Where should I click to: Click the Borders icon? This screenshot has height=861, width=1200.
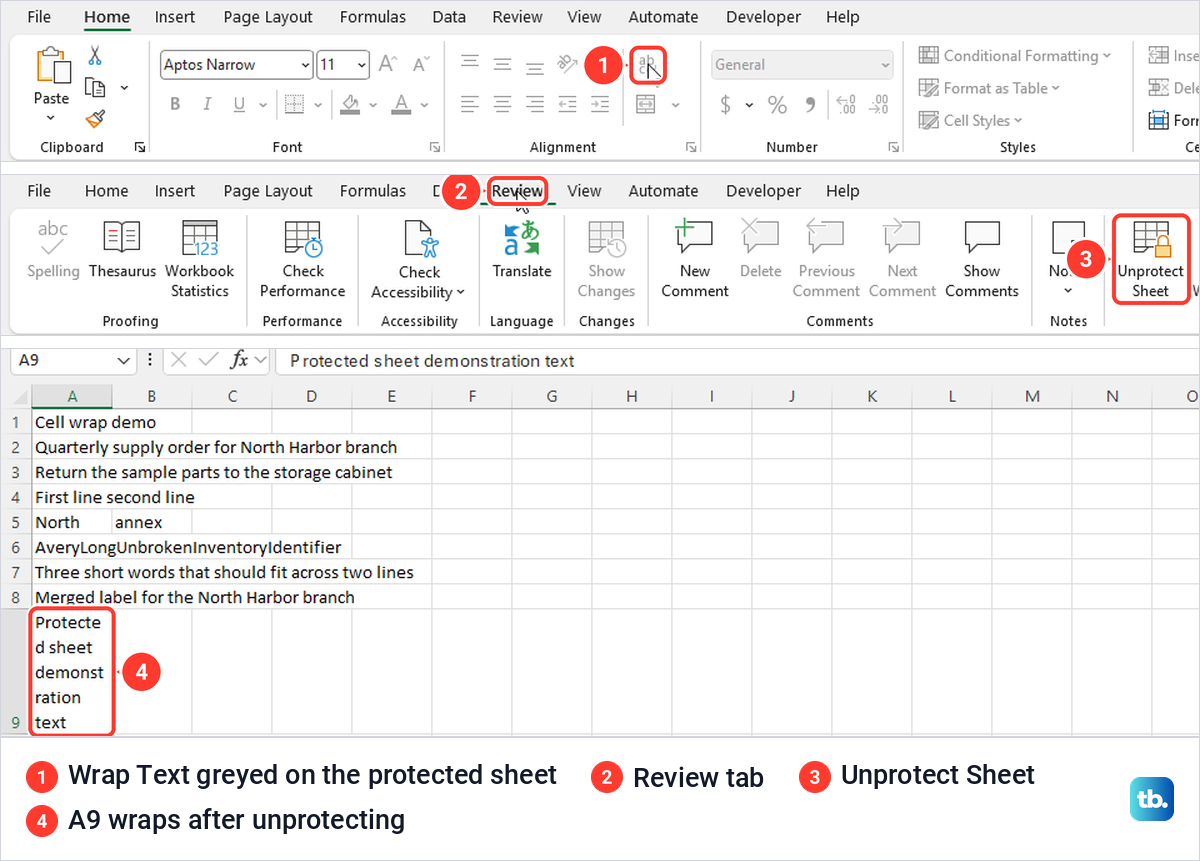click(293, 104)
